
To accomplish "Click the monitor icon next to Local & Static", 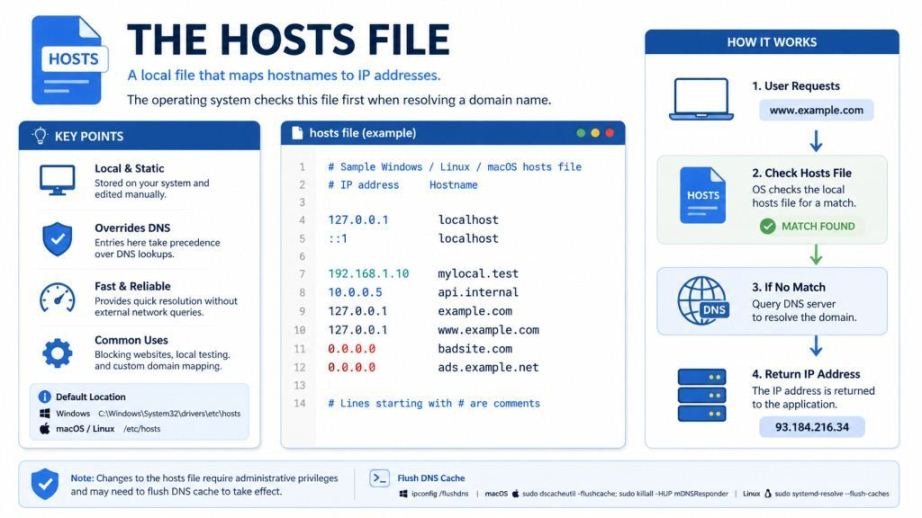I will point(57,180).
